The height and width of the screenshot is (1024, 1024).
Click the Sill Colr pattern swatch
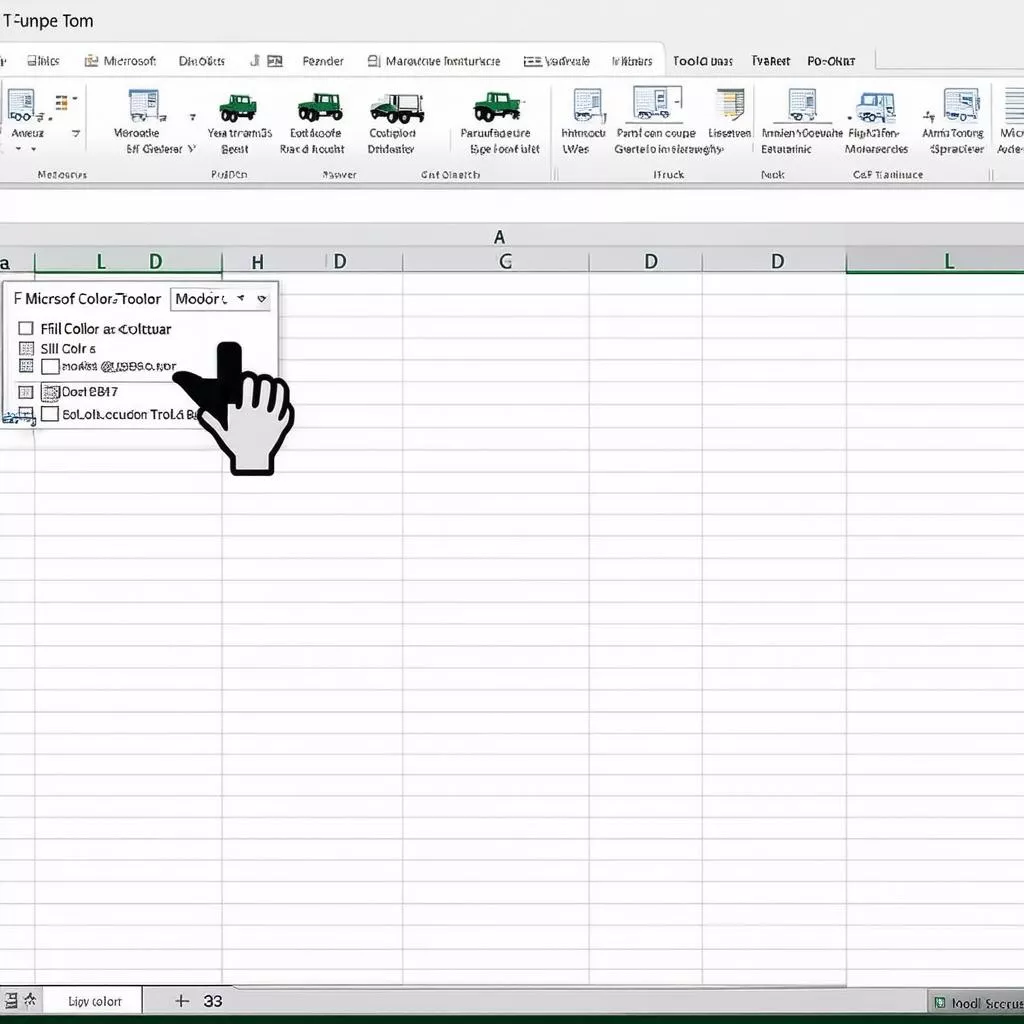pos(25,348)
